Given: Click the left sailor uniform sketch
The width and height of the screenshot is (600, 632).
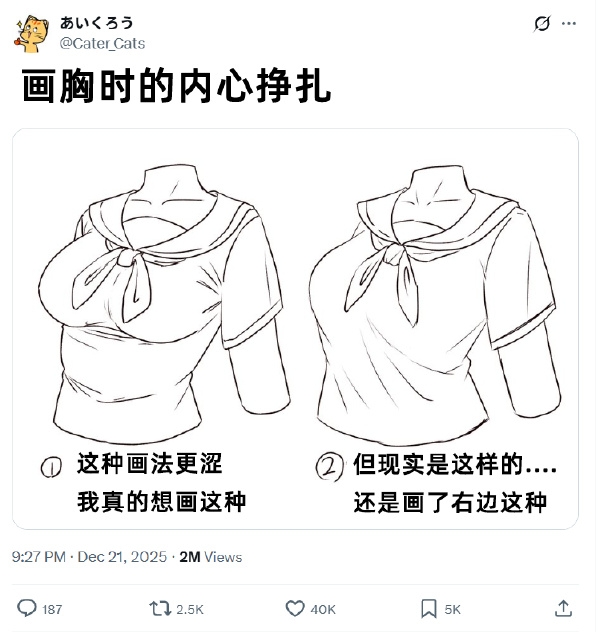Looking at the screenshot, I should [164, 303].
